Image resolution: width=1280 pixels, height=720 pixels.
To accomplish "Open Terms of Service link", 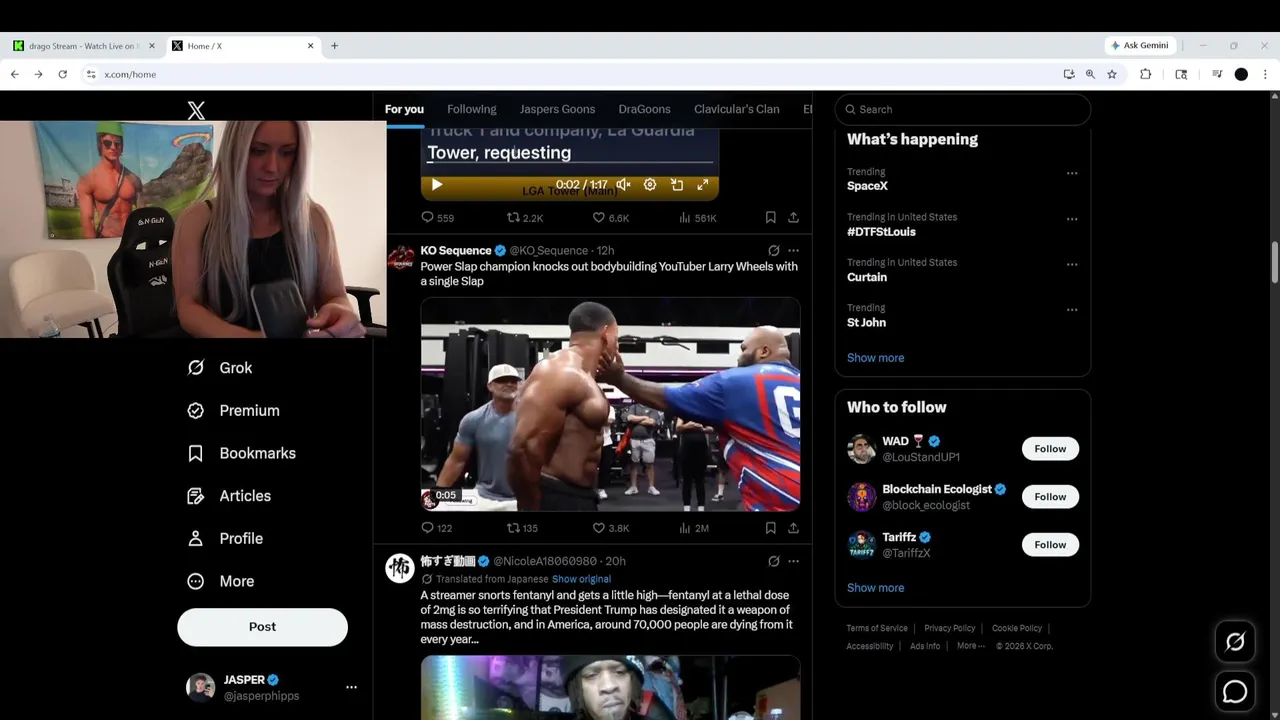I will 877,628.
